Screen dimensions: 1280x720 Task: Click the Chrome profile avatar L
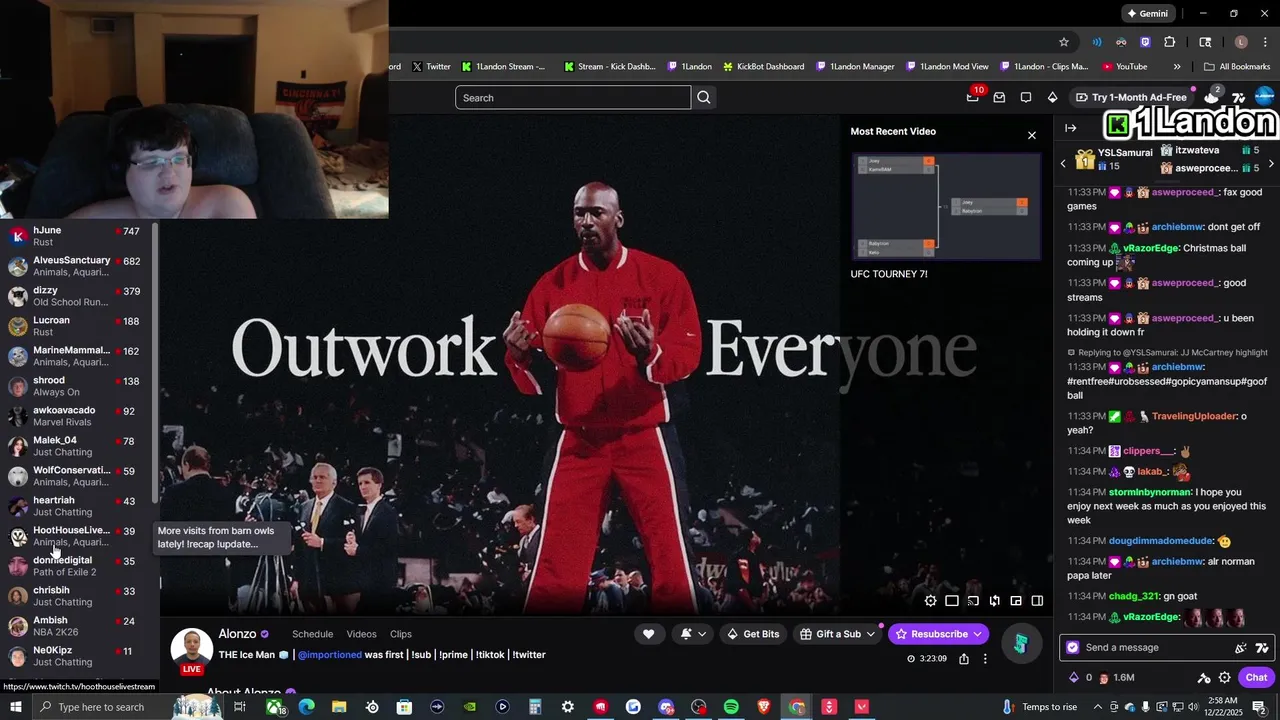tap(1241, 42)
